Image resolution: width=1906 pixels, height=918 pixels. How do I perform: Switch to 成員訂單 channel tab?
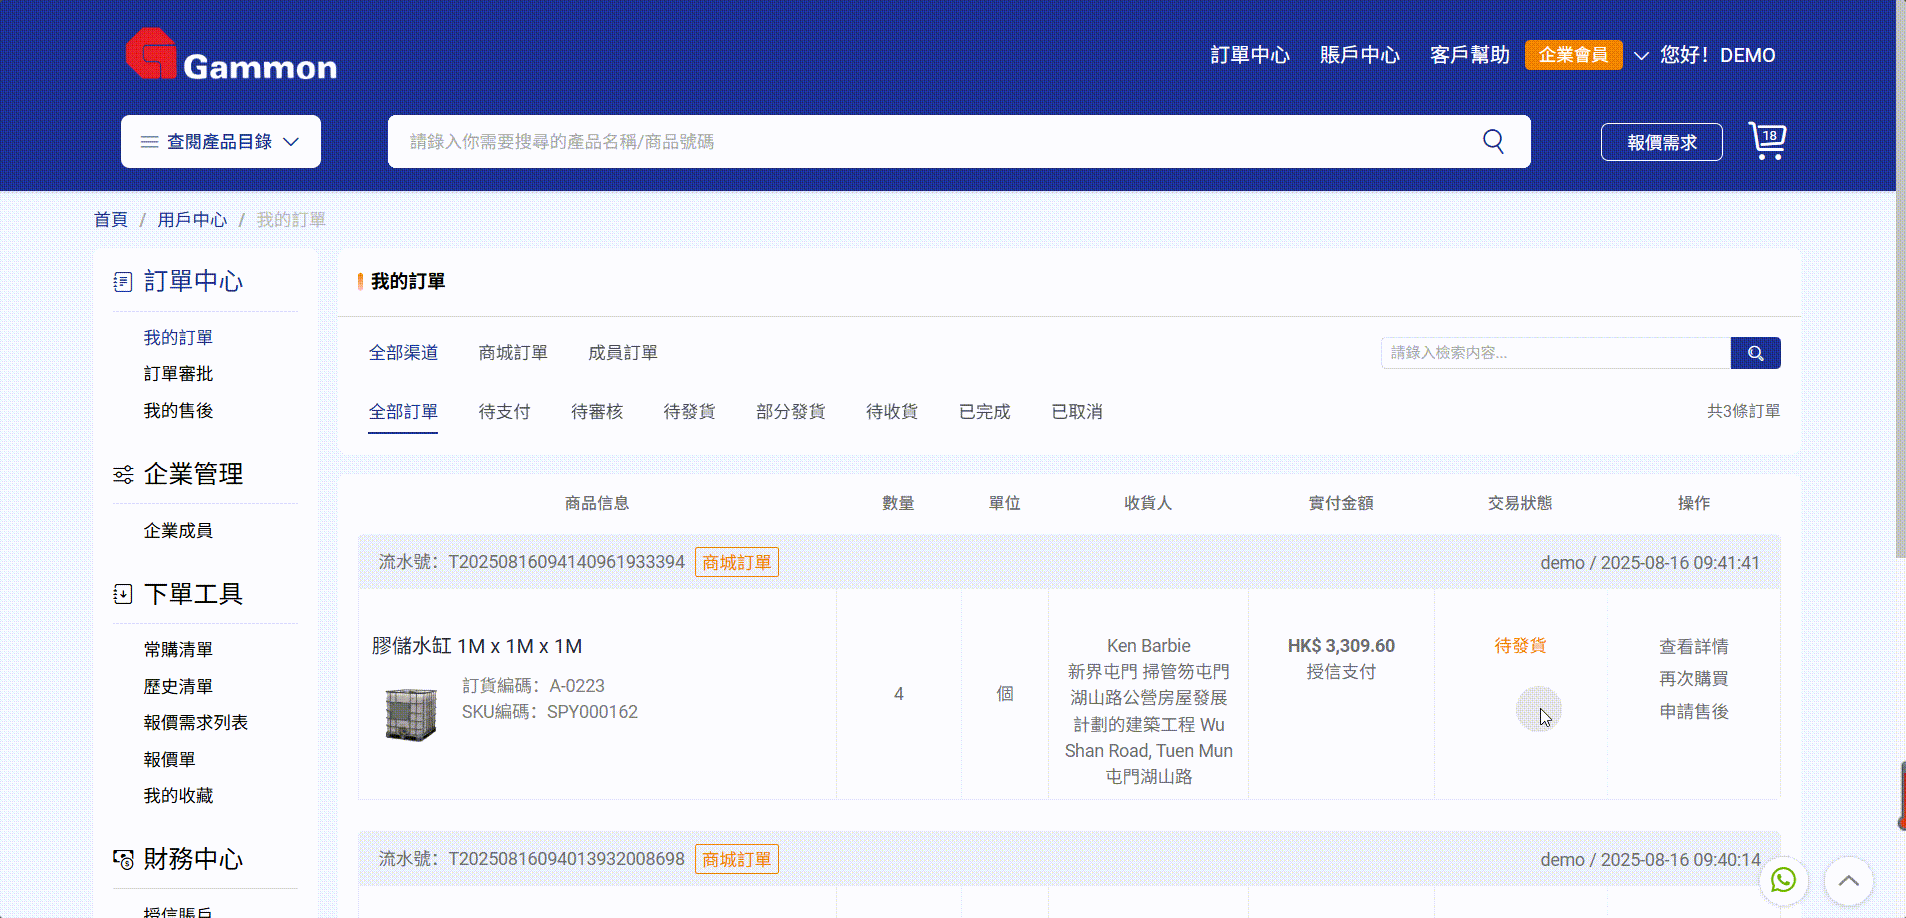pyautogui.click(x=622, y=353)
